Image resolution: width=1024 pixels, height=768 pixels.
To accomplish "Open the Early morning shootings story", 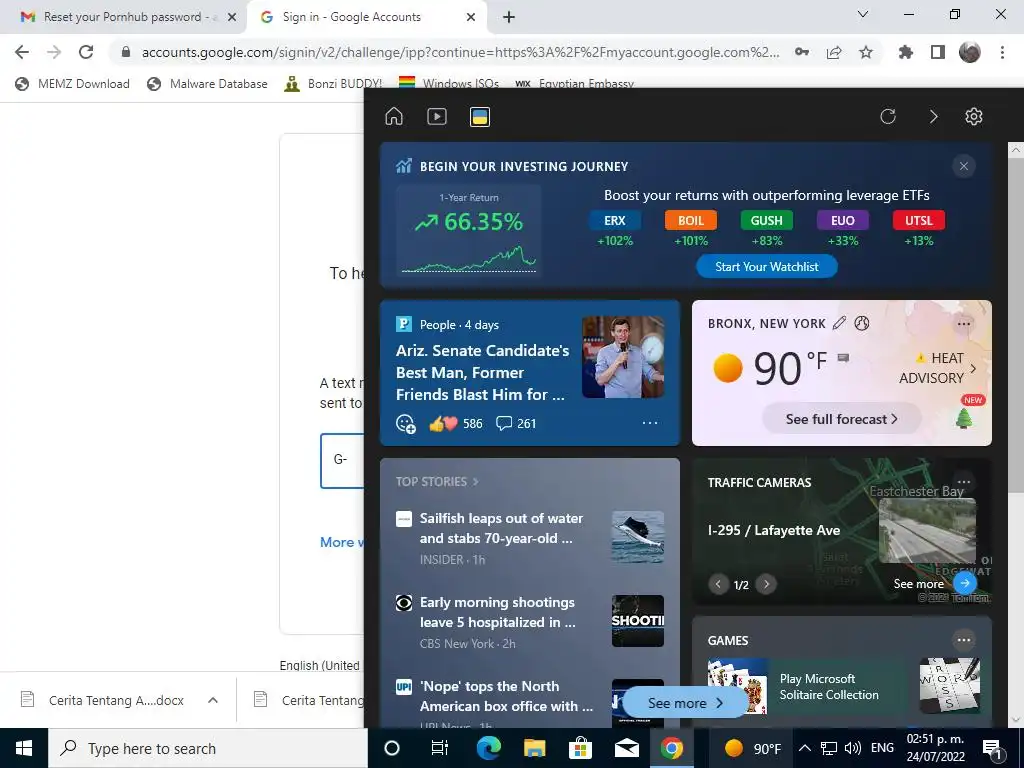I will pos(498,613).
